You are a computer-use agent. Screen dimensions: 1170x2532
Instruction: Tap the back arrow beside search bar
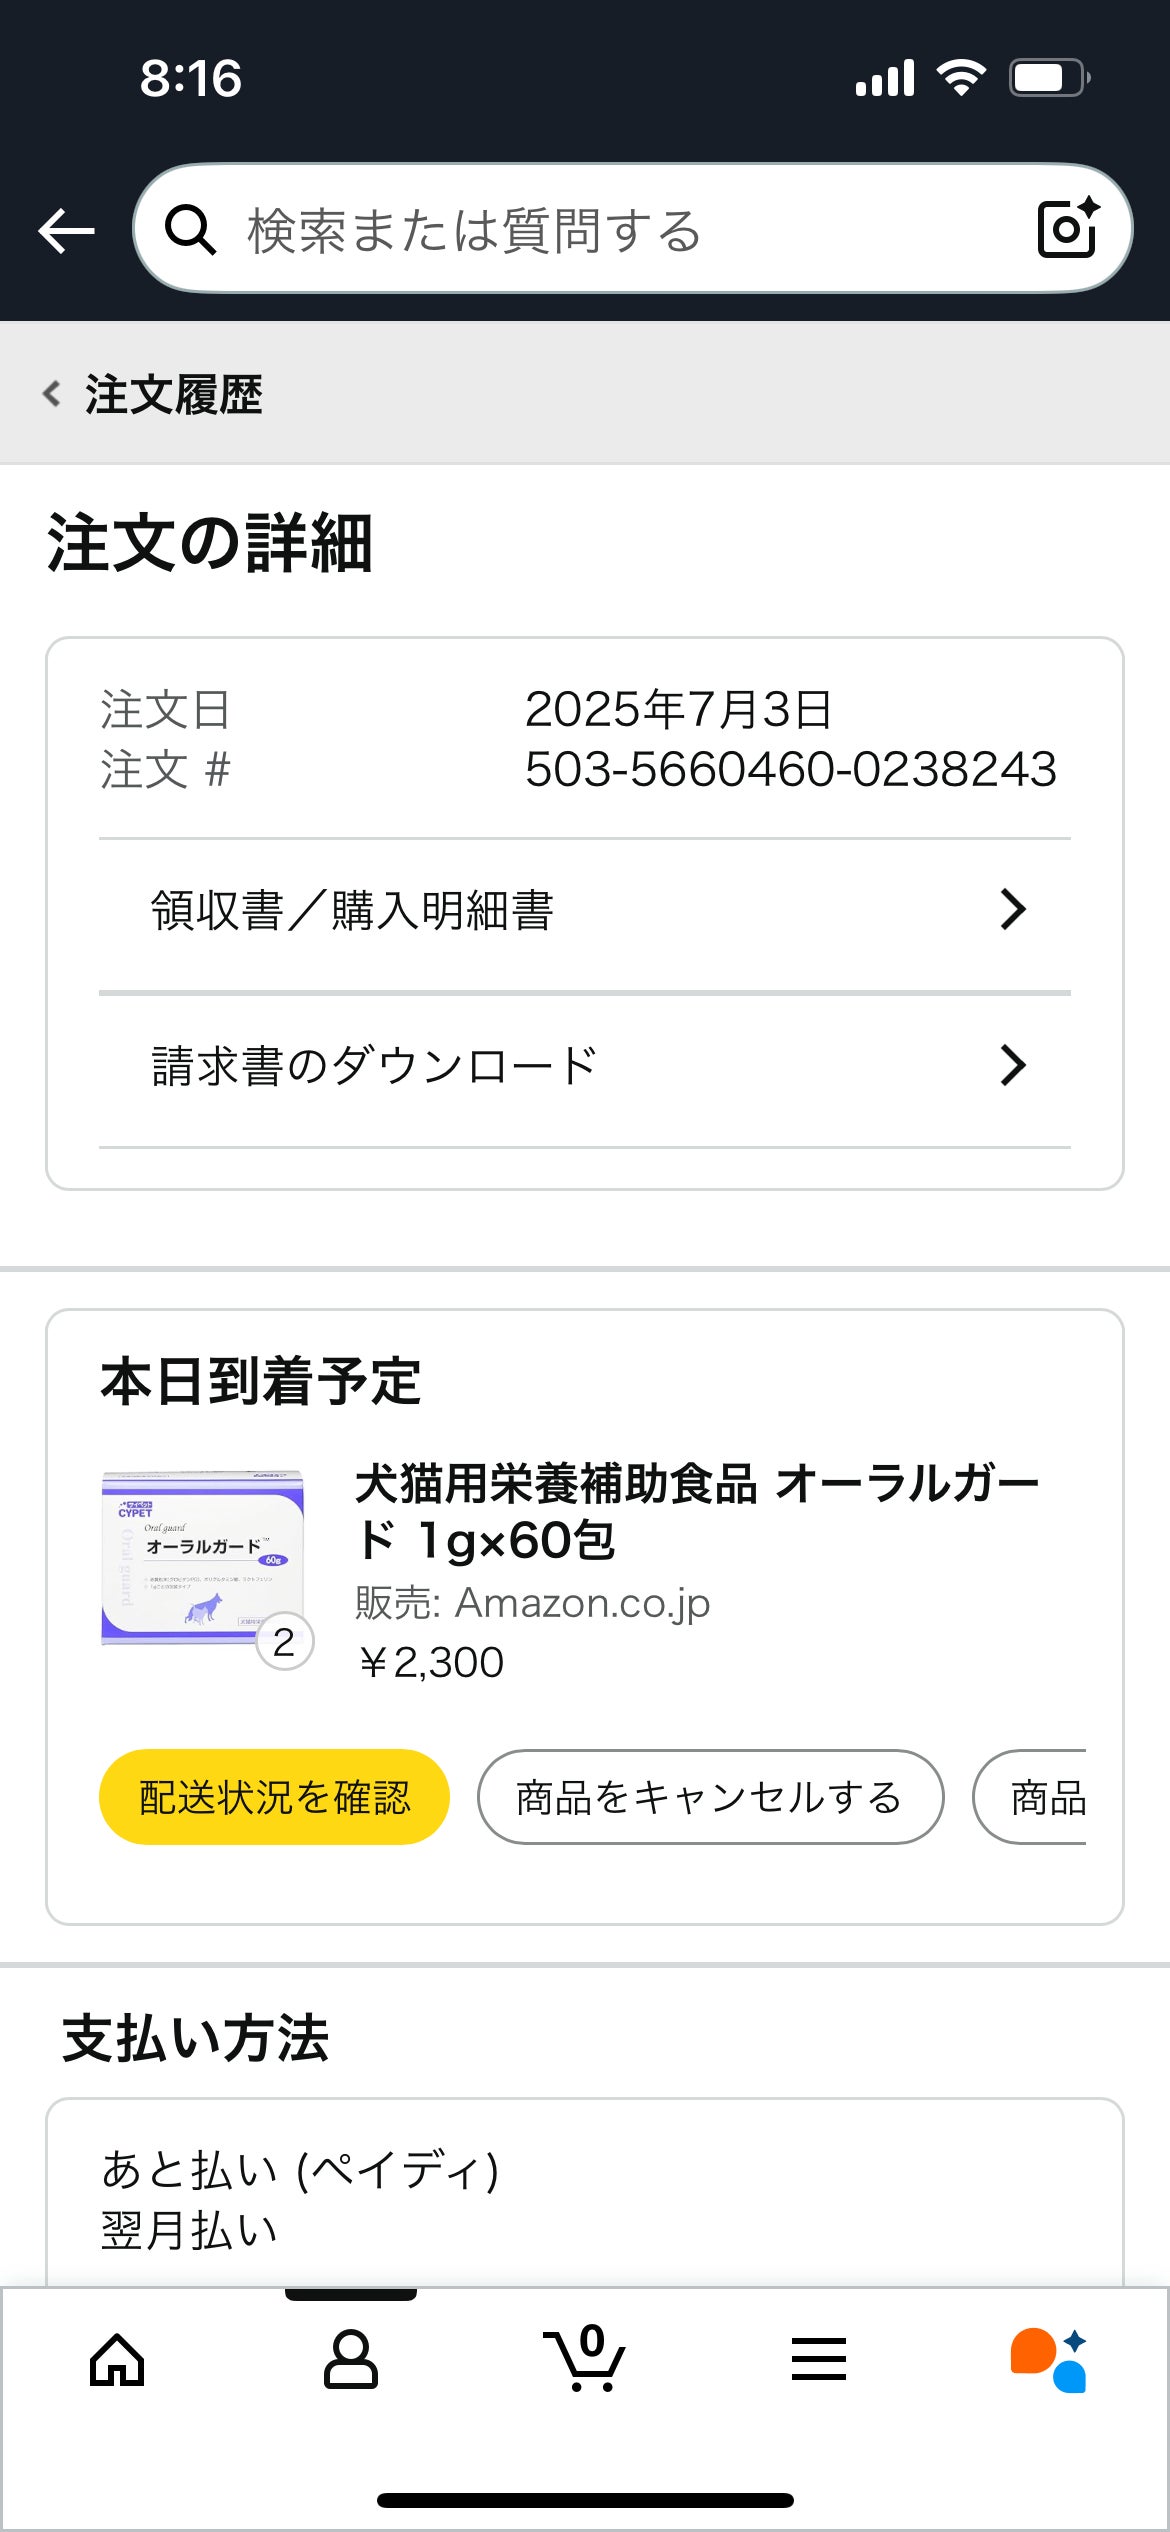coord(66,231)
